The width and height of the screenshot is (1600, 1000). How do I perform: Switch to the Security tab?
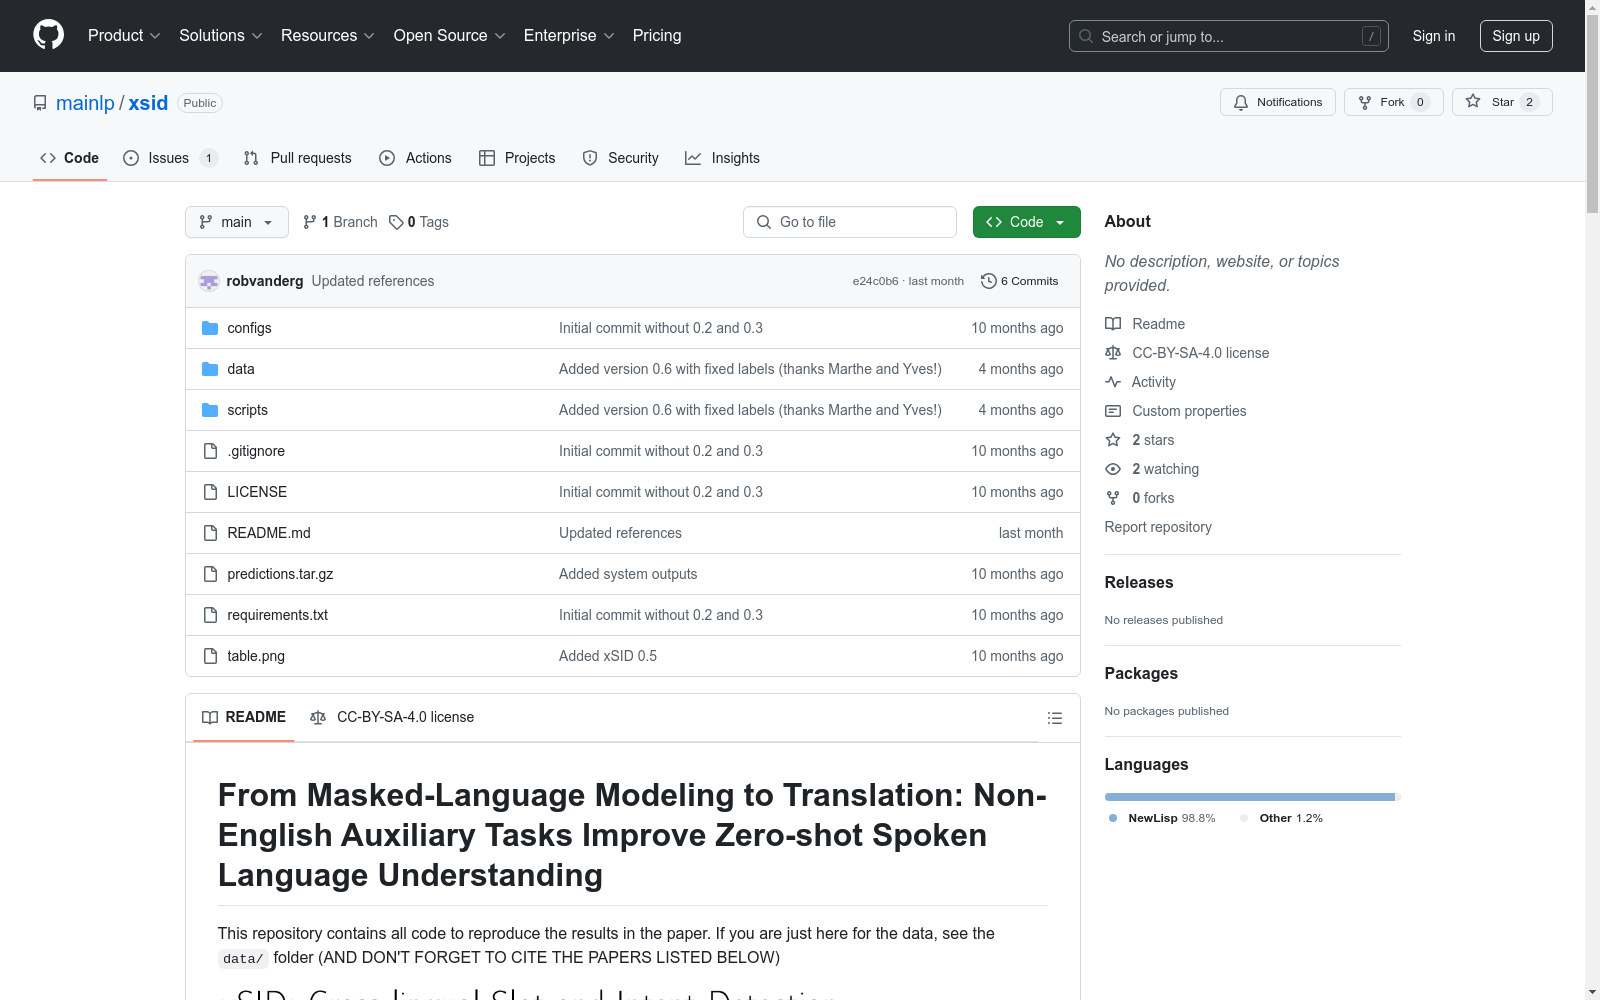[620, 158]
